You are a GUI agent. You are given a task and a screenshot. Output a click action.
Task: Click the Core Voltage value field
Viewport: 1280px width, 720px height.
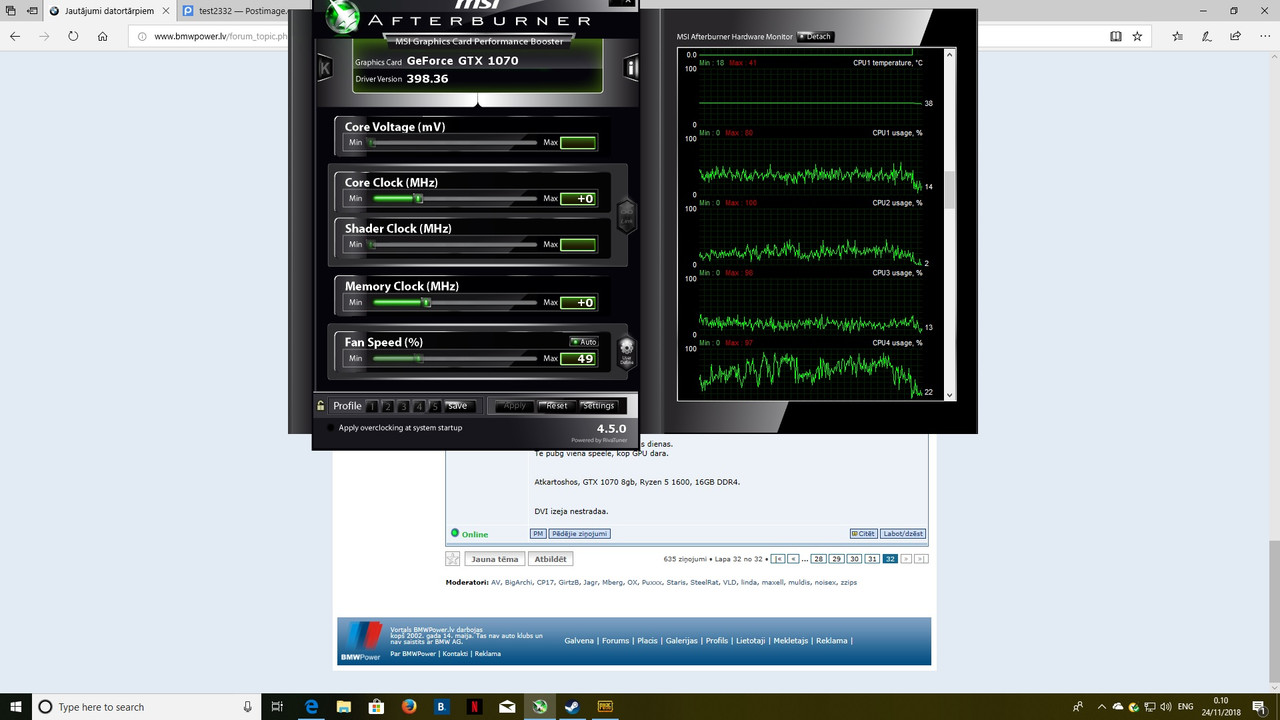tap(578, 143)
